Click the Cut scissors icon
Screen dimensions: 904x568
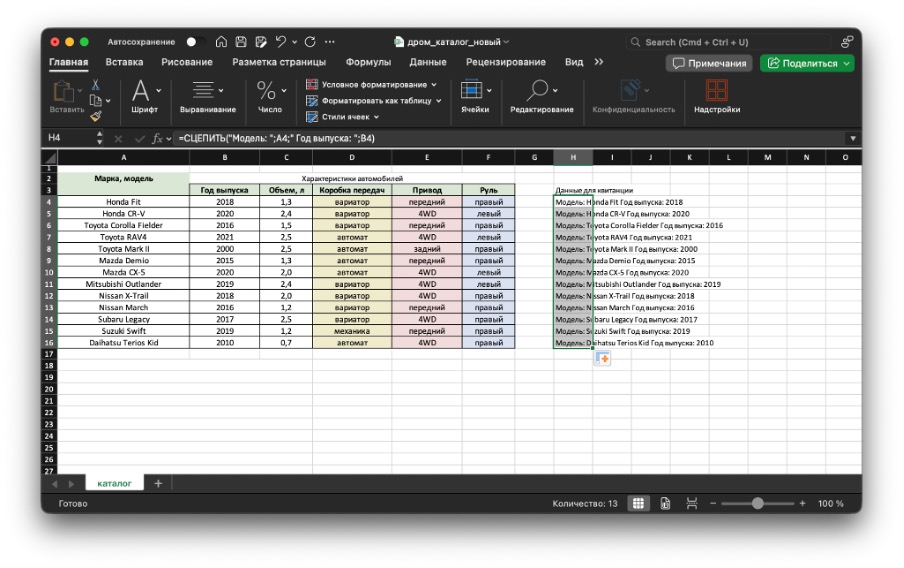pyautogui.click(x=96, y=85)
